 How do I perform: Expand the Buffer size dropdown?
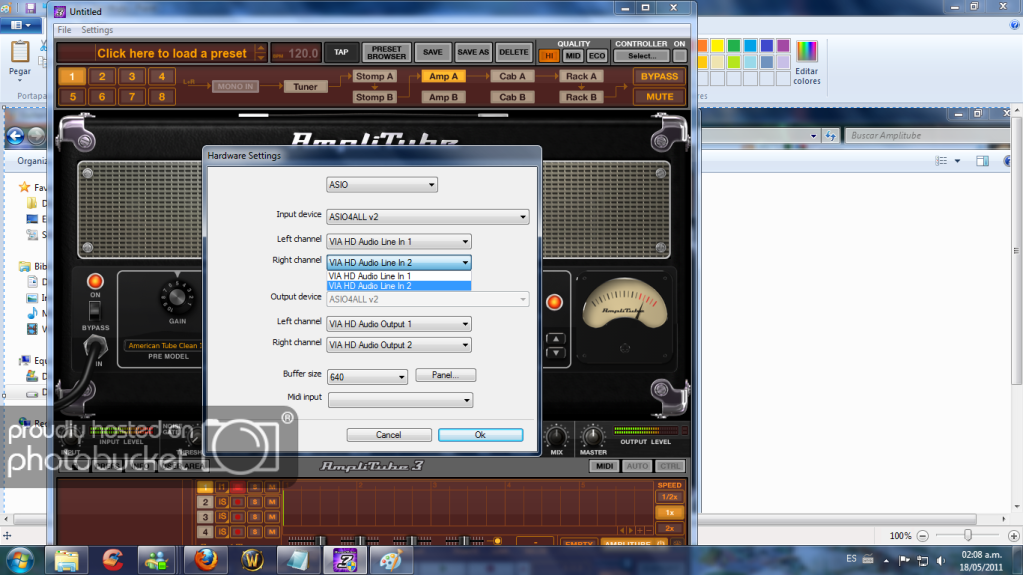(367, 377)
